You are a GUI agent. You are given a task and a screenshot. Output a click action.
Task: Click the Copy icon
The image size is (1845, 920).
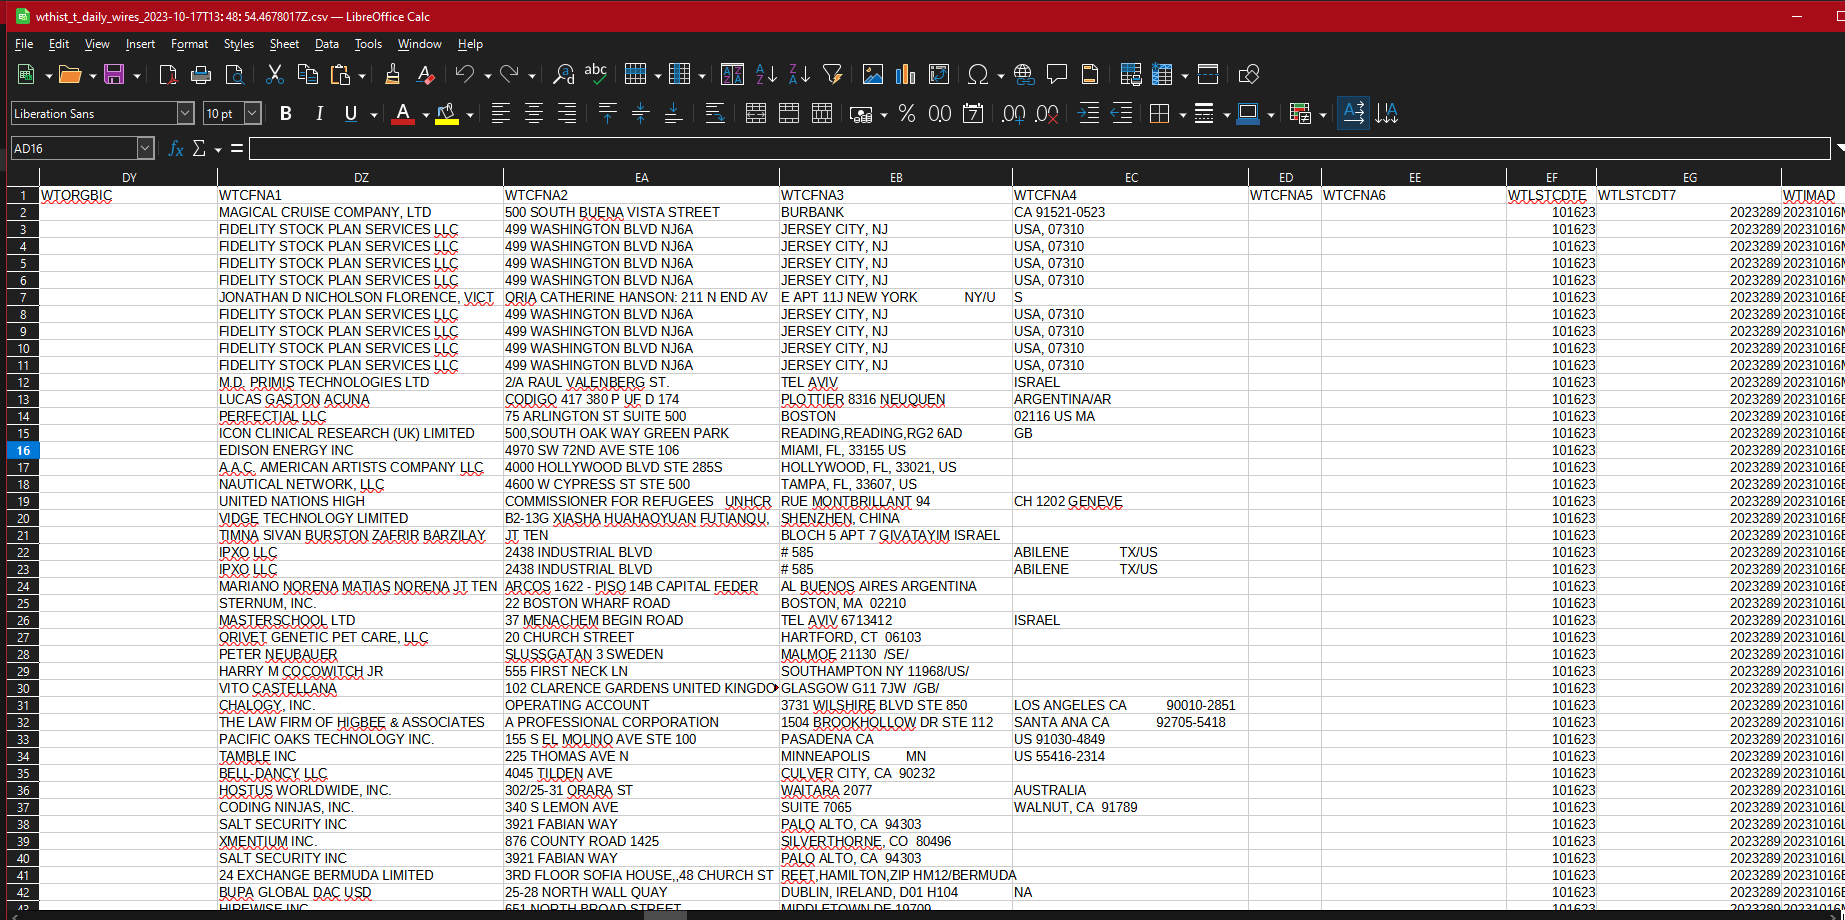point(308,74)
